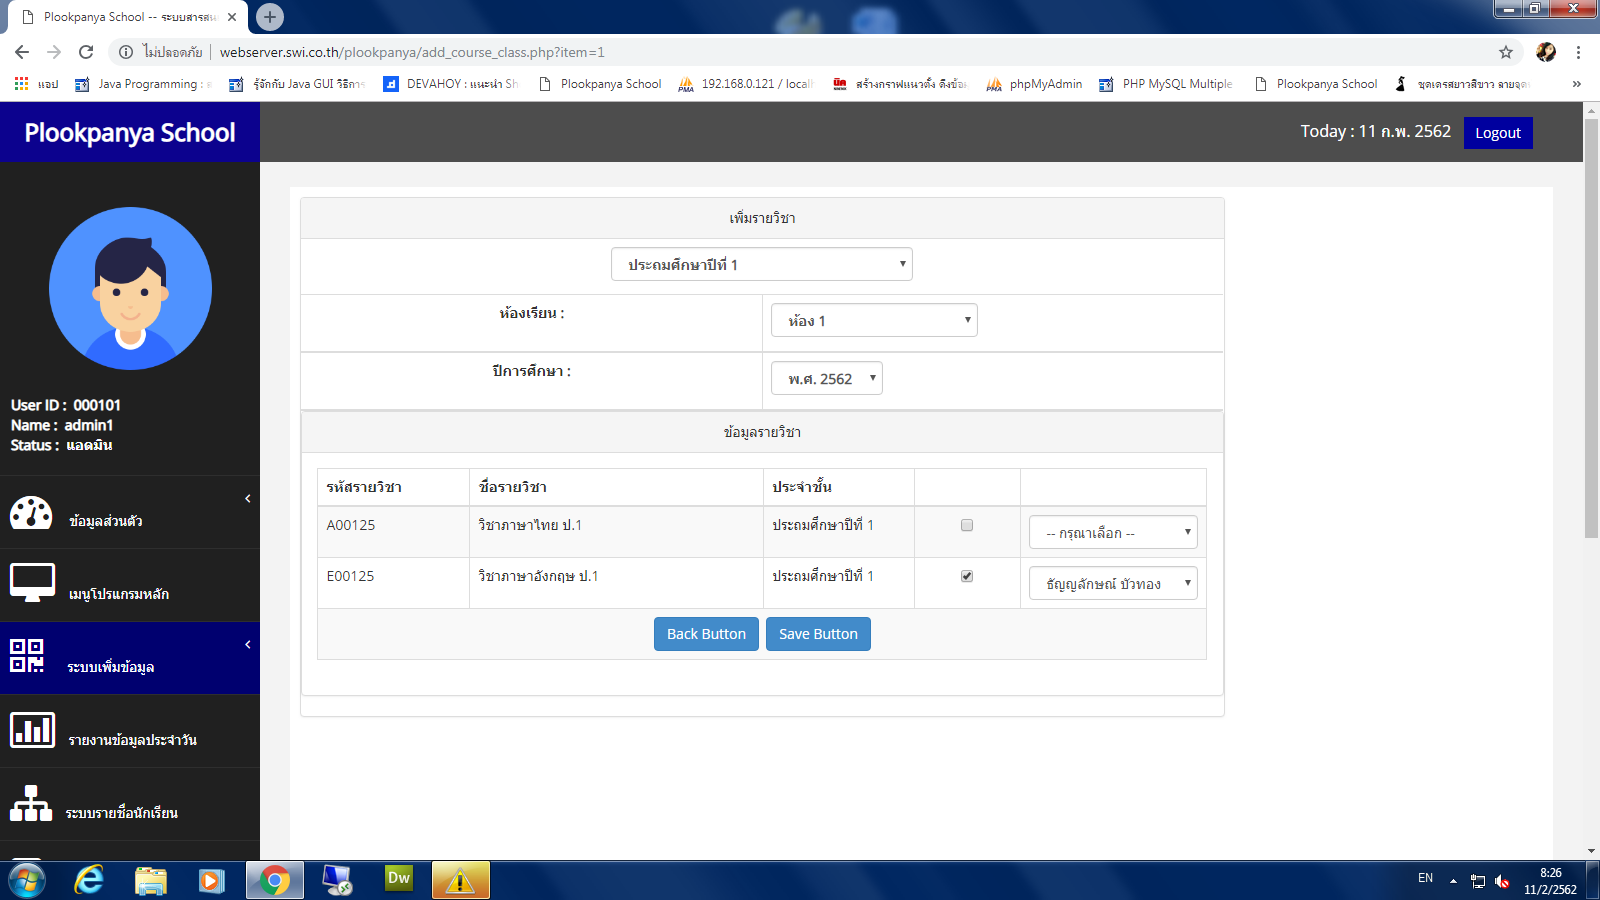Switch to the Plookpanya School browser tab
Image resolution: width=1600 pixels, height=900 pixels.
pyautogui.click(x=130, y=17)
